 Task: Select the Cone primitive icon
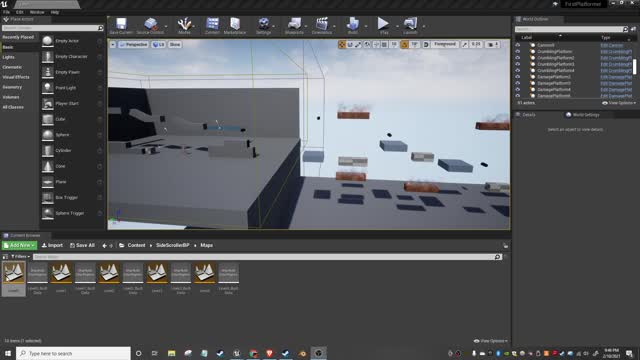[x=48, y=167]
